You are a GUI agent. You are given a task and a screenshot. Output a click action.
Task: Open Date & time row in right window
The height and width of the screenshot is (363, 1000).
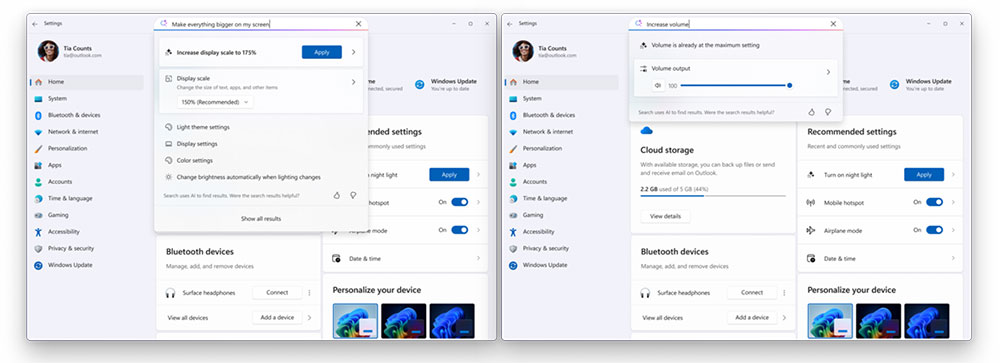click(880, 258)
